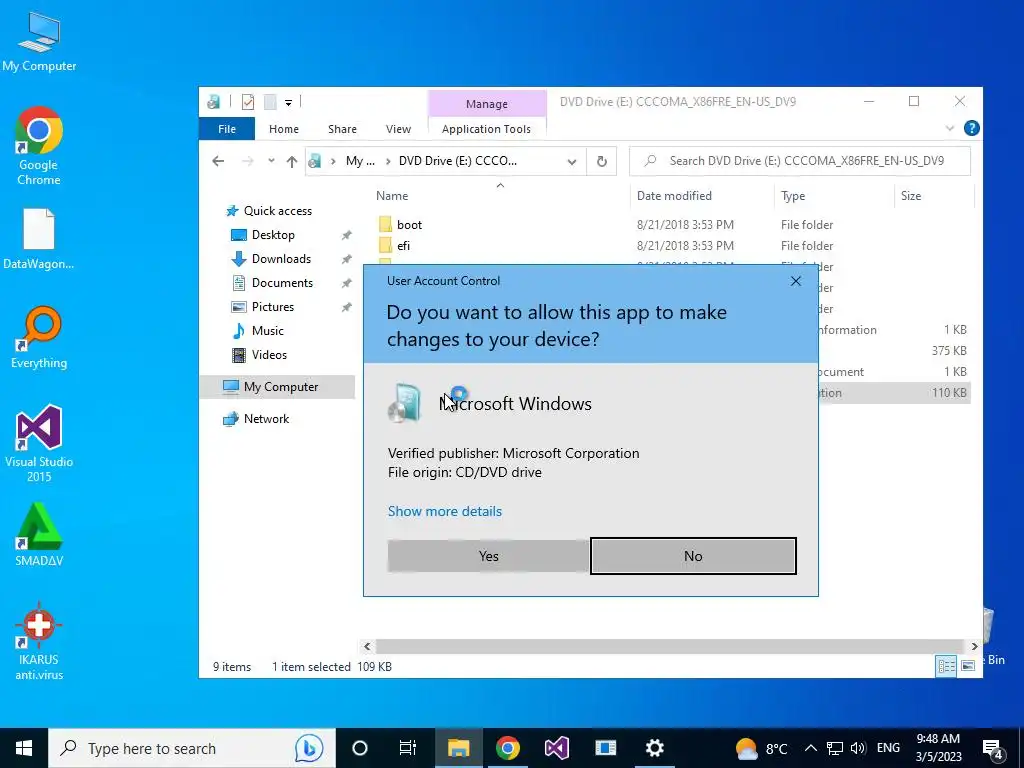Image resolution: width=1024 pixels, height=768 pixels.
Task: Launch Visual Studio 2015 desktop shortcut
Action: [39, 443]
